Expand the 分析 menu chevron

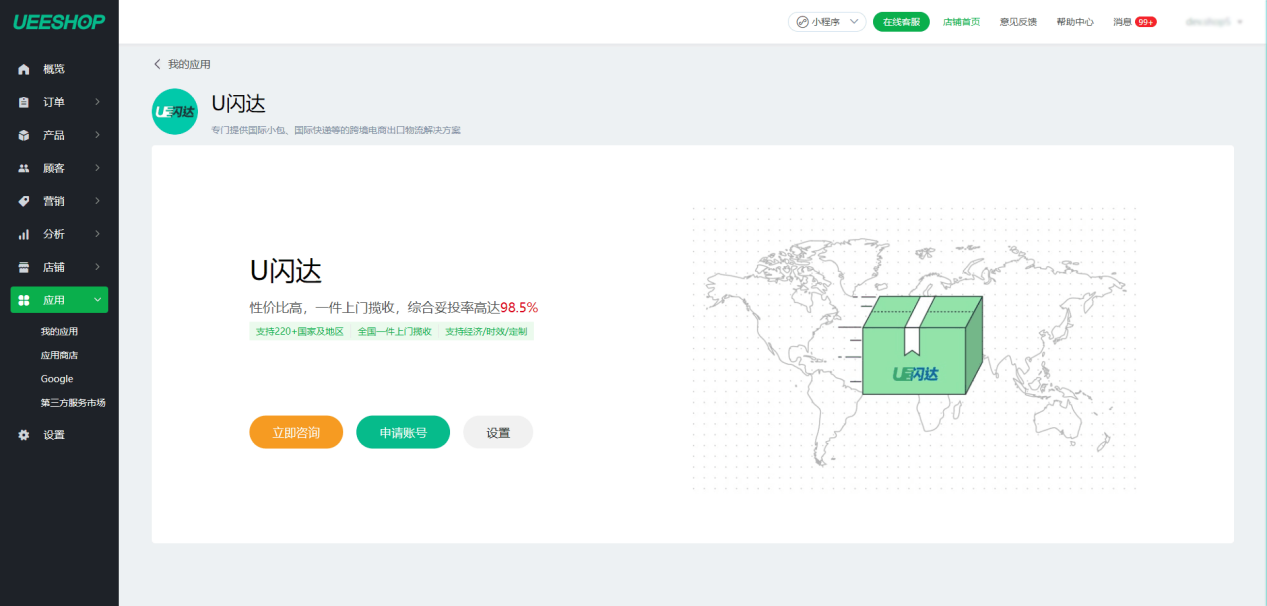(x=97, y=234)
